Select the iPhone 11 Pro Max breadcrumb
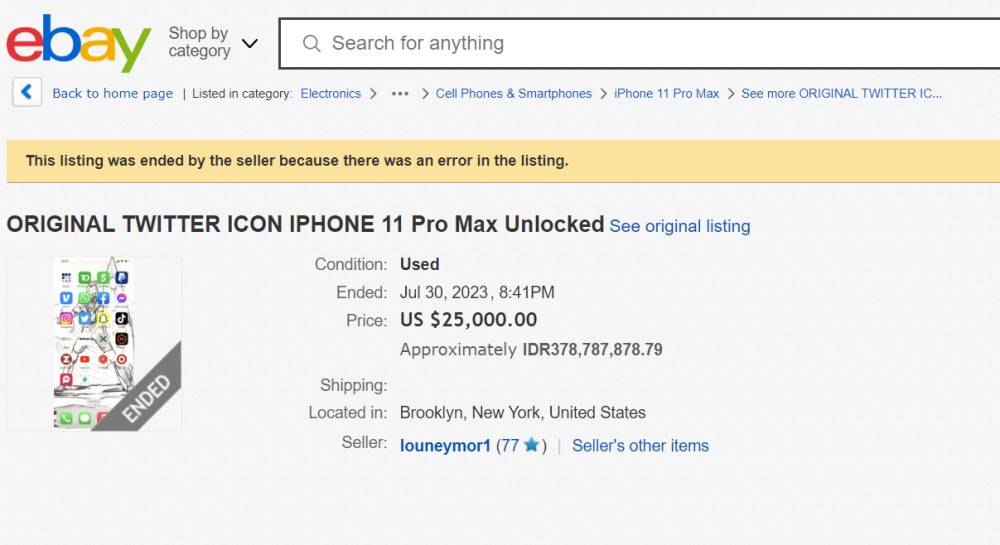 (666, 94)
